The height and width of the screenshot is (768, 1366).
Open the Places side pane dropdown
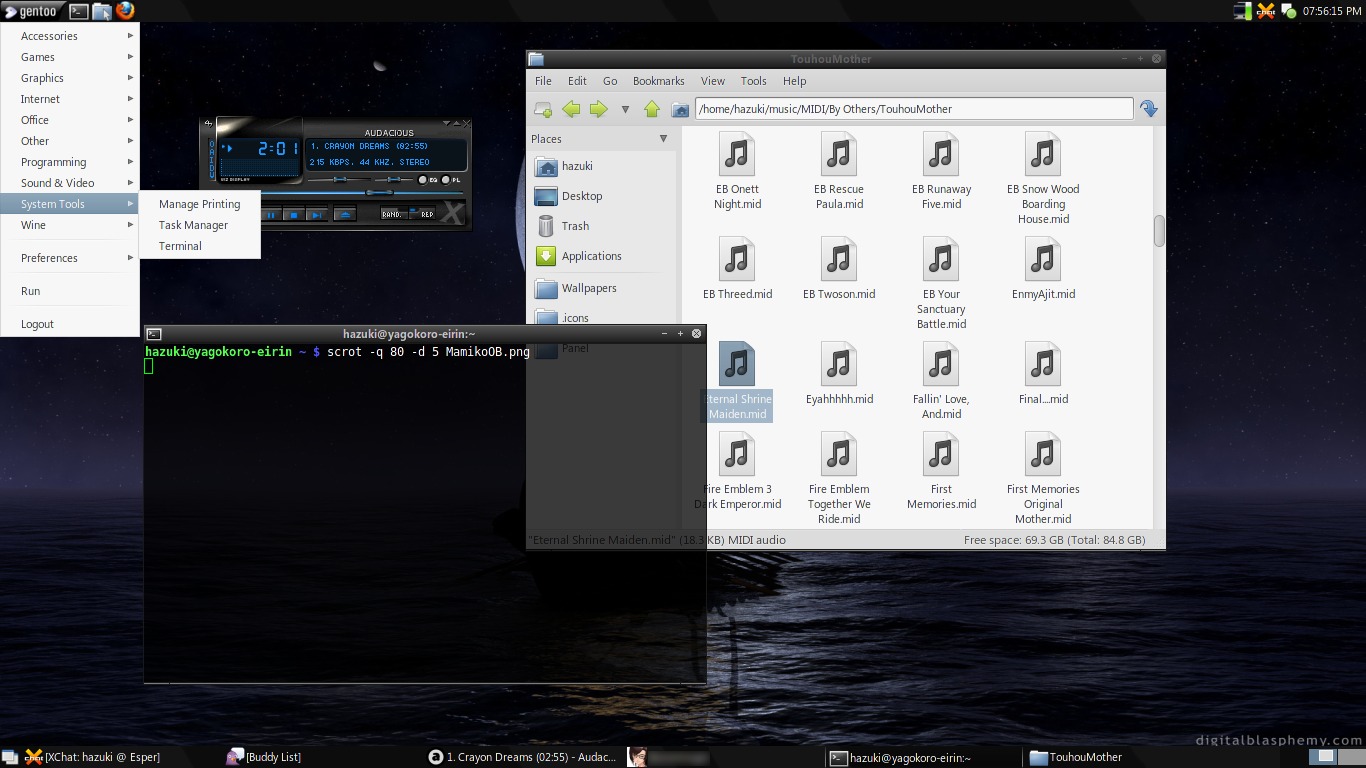[x=663, y=139]
